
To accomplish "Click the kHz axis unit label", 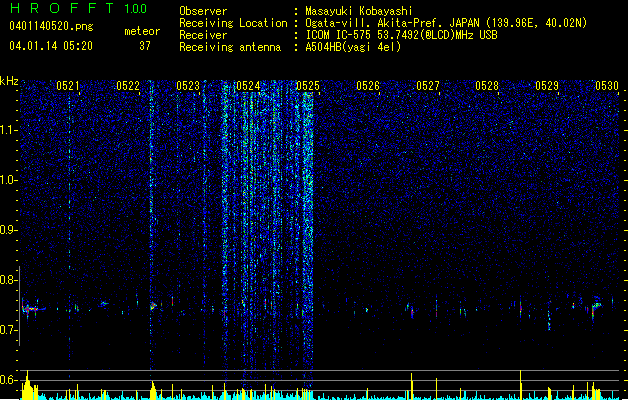I will pyautogui.click(x=9, y=81).
